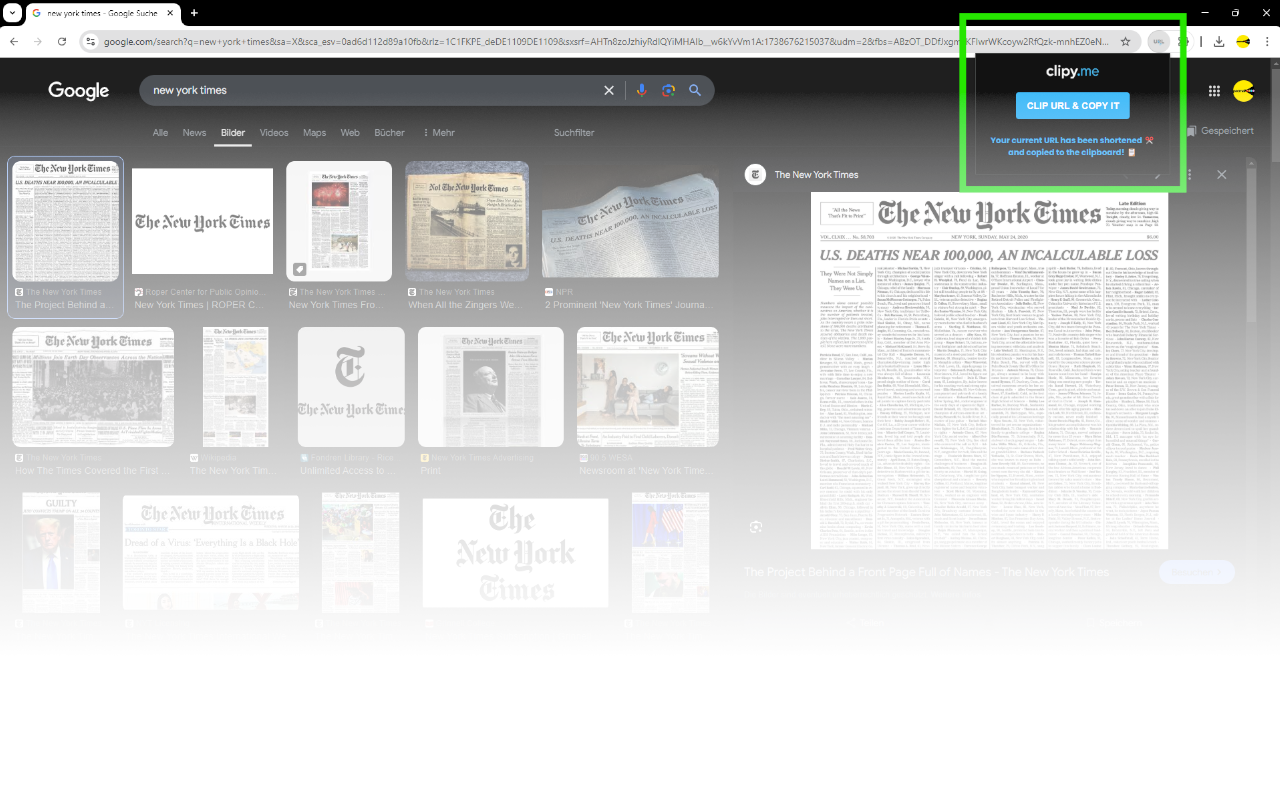The height and width of the screenshot is (800, 1280).
Task: Go to Google homepage via logo
Action: click(x=79, y=91)
